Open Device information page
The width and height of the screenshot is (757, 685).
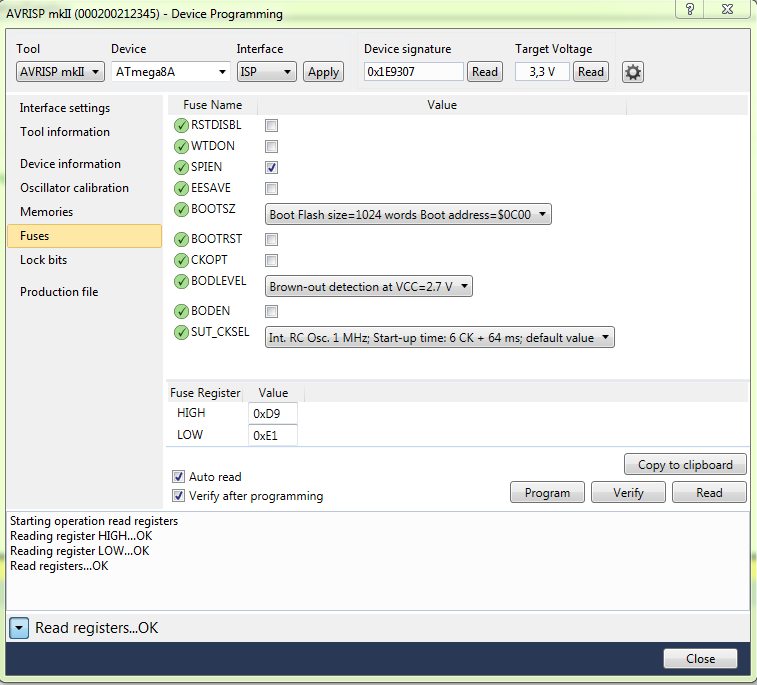pyautogui.click(x=70, y=164)
